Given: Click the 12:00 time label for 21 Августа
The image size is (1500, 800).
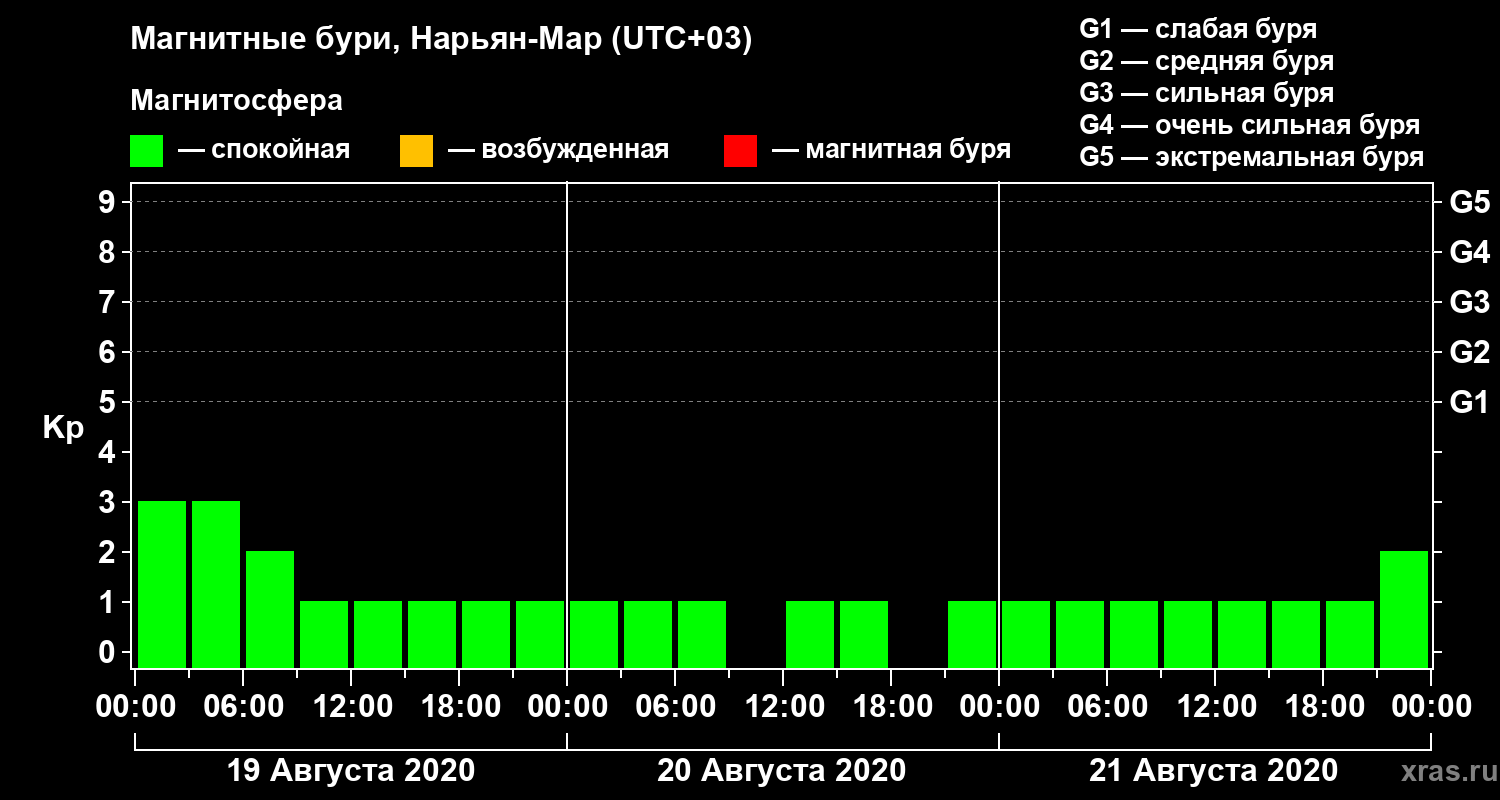Looking at the screenshot, I should 1215,707.
